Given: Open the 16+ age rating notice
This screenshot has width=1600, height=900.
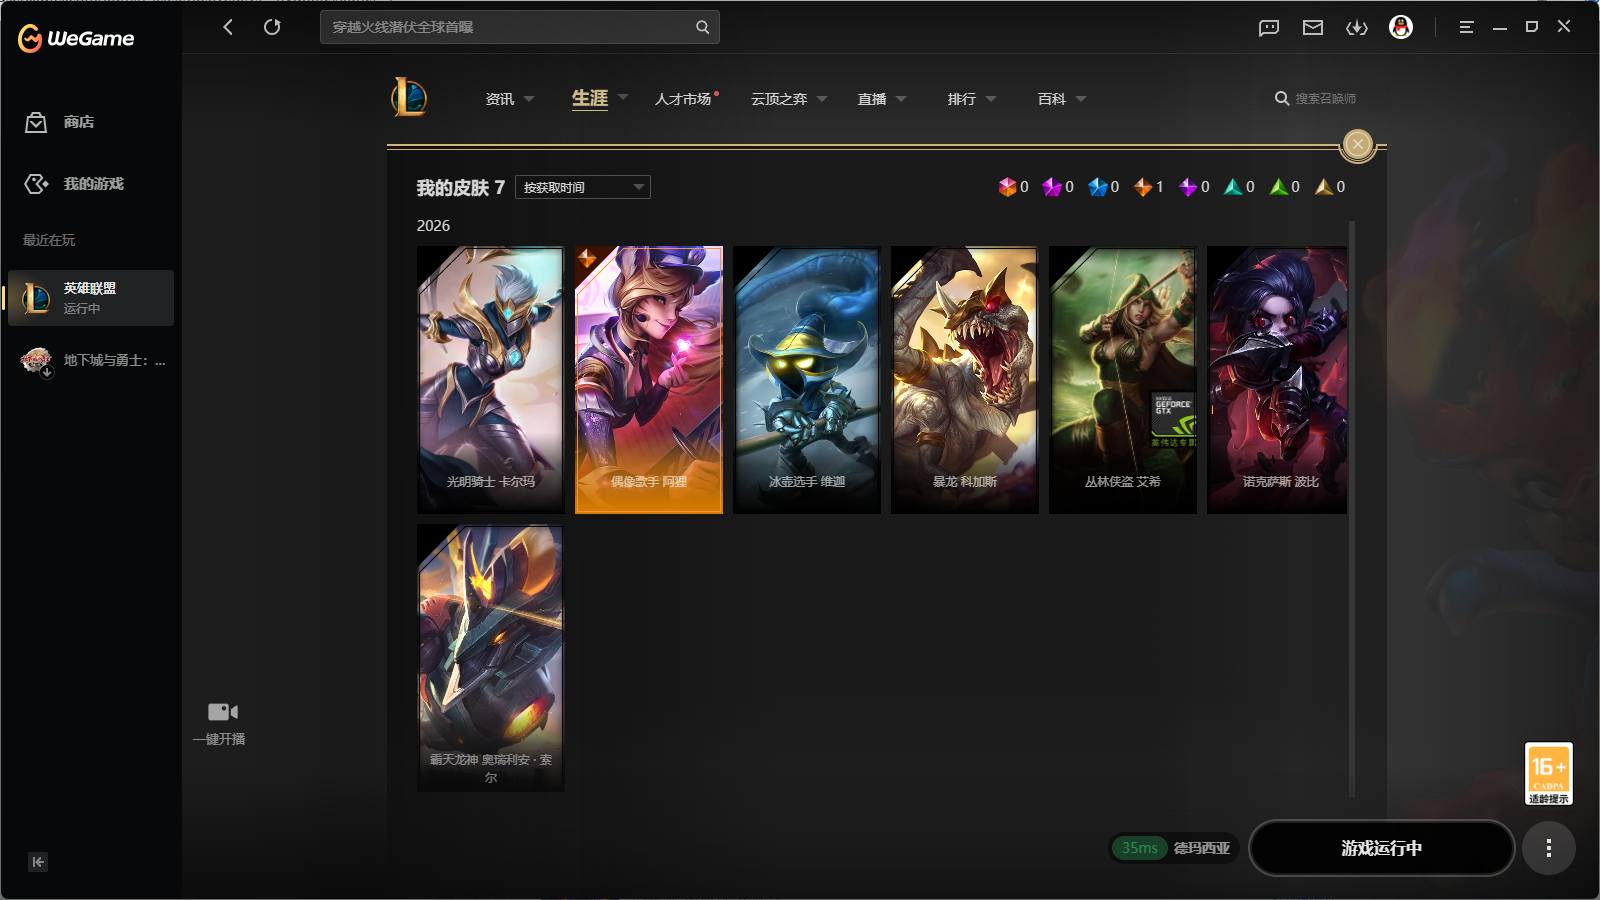Looking at the screenshot, I should pyautogui.click(x=1548, y=773).
